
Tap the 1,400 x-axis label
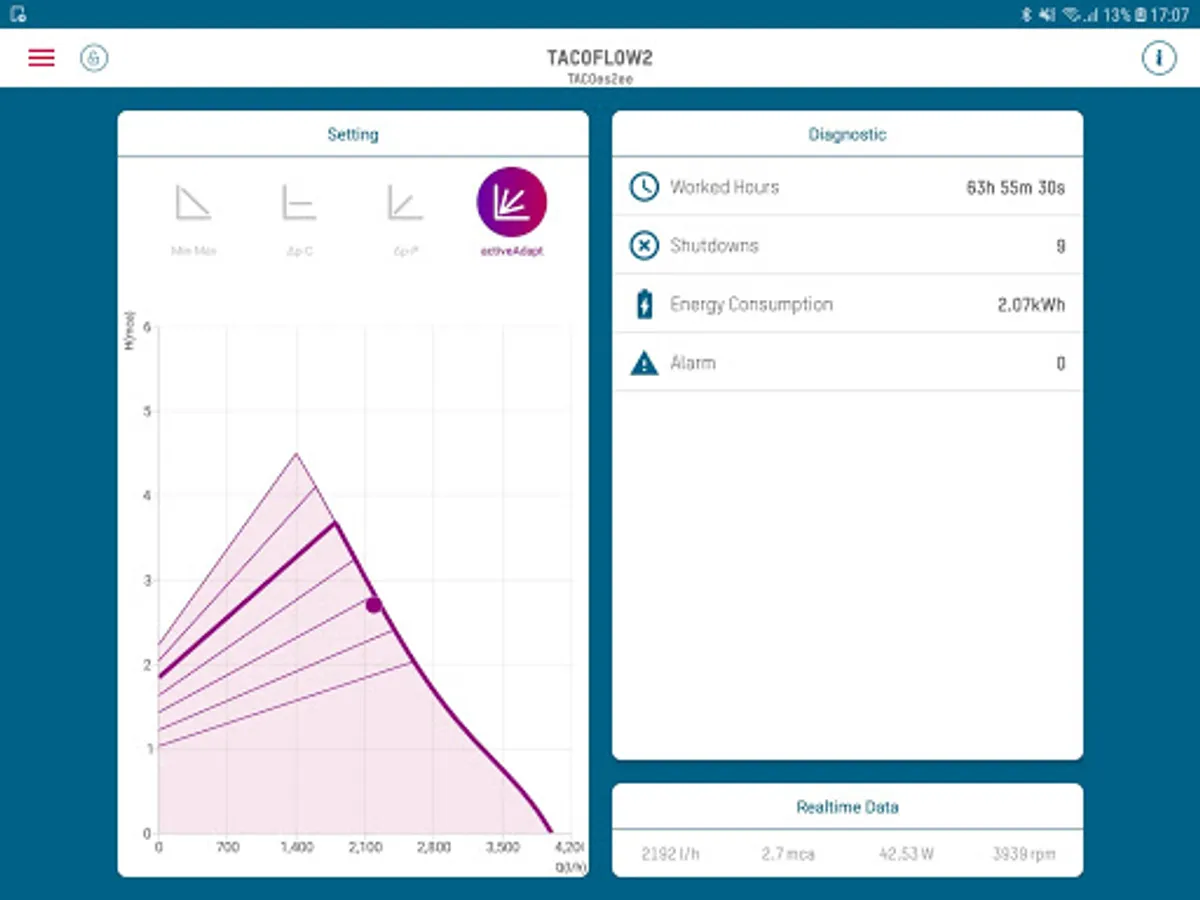pyautogui.click(x=296, y=847)
